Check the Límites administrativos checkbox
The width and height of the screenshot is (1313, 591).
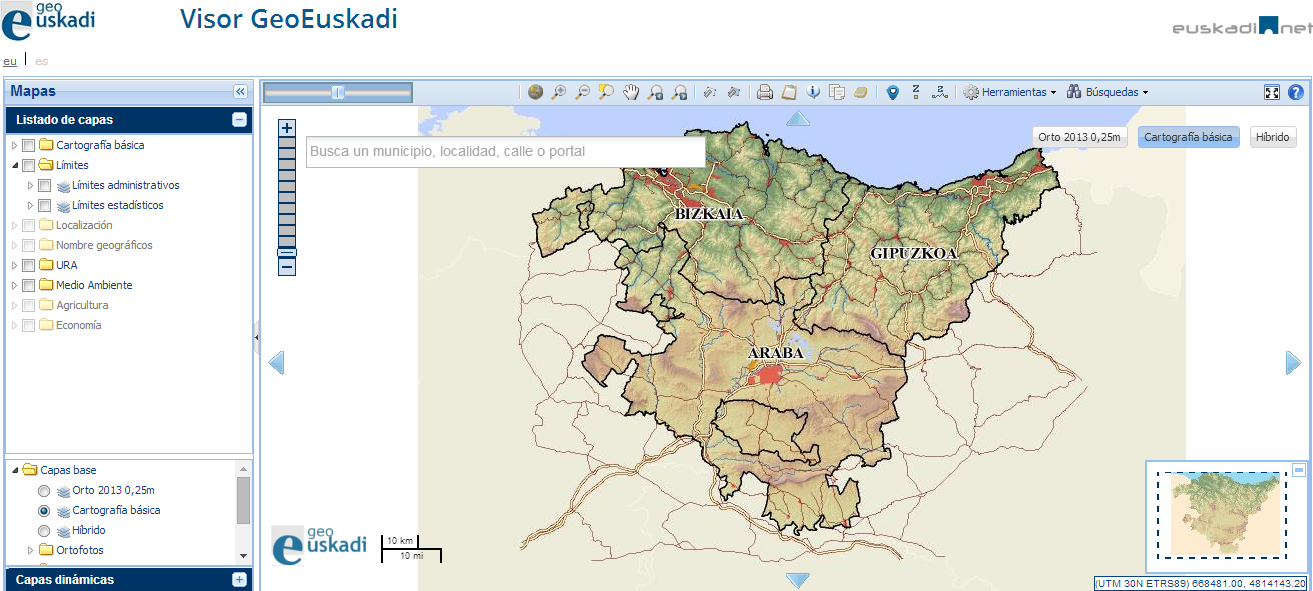[x=44, y=186]
